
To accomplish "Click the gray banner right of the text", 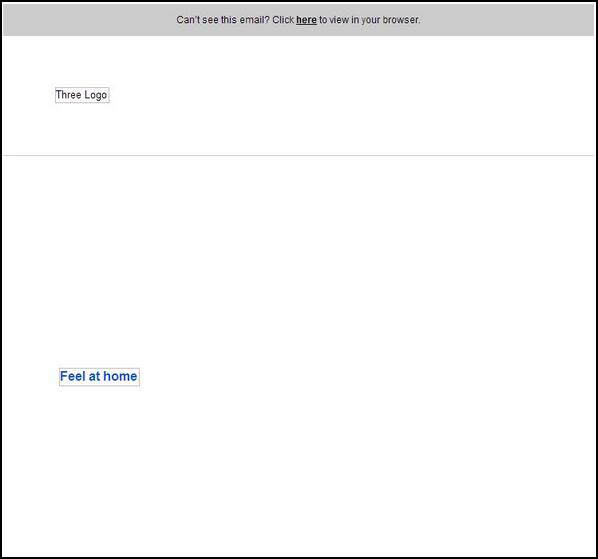I will (x=507, y=20).
